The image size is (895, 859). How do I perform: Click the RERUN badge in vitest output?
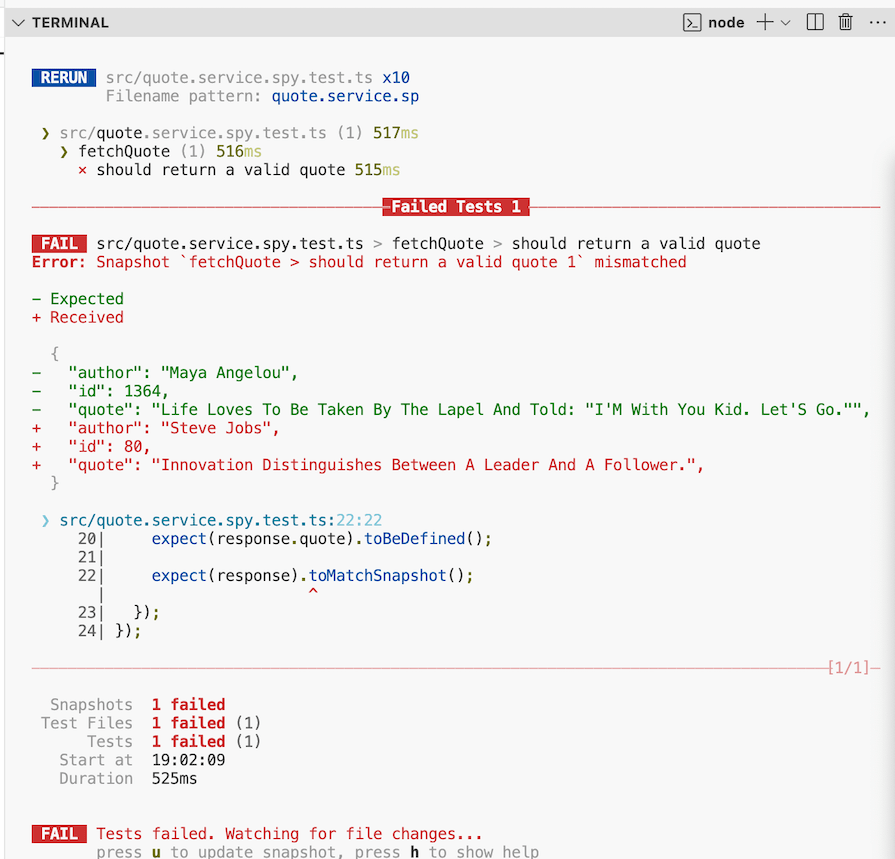[x=63, y=77]
